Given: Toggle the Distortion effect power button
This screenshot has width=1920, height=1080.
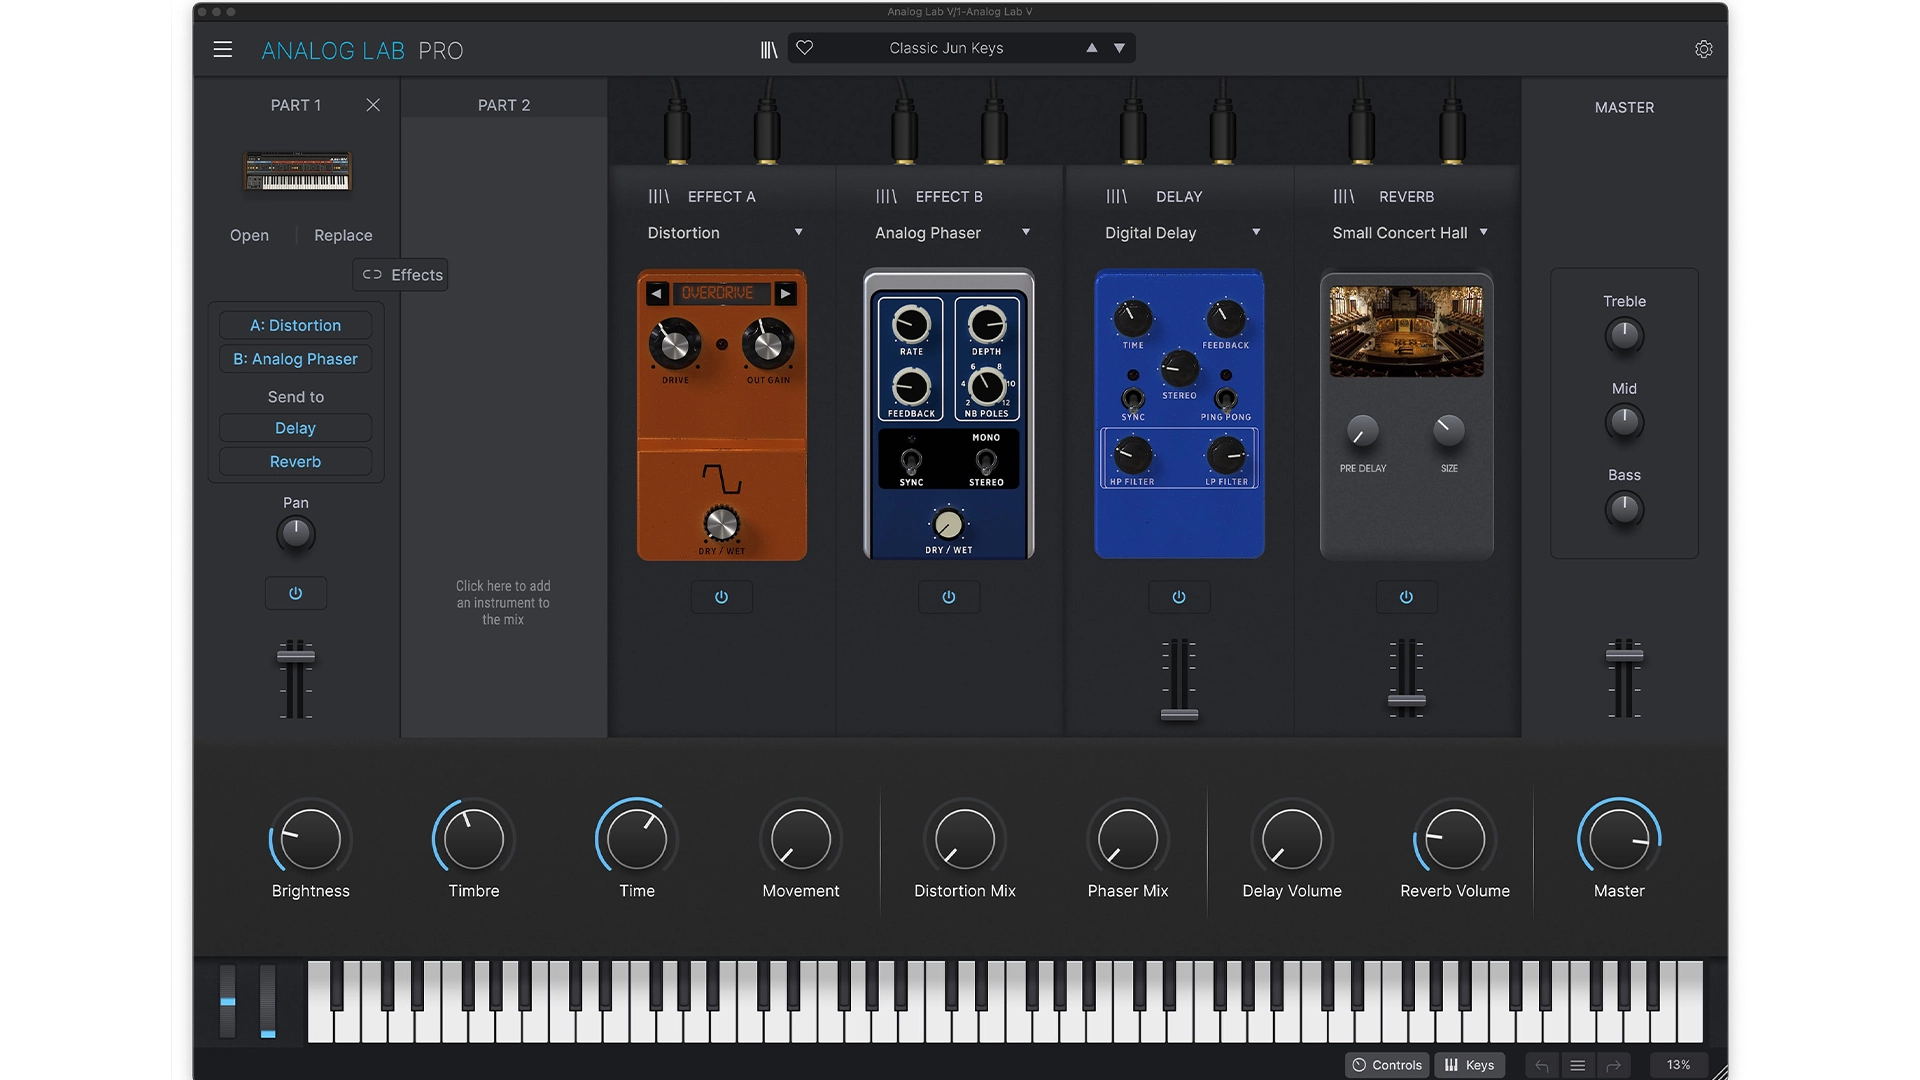Looking at the screenshot, I should (721, 597).
